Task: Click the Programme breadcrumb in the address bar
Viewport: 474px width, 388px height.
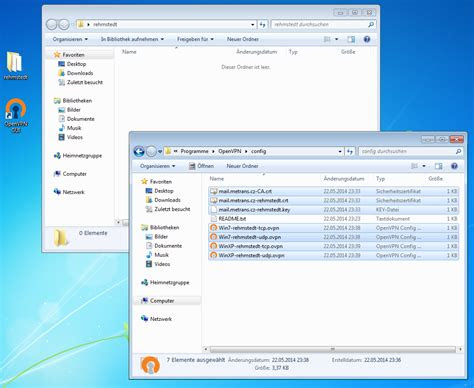Action: tap(194, 151)
